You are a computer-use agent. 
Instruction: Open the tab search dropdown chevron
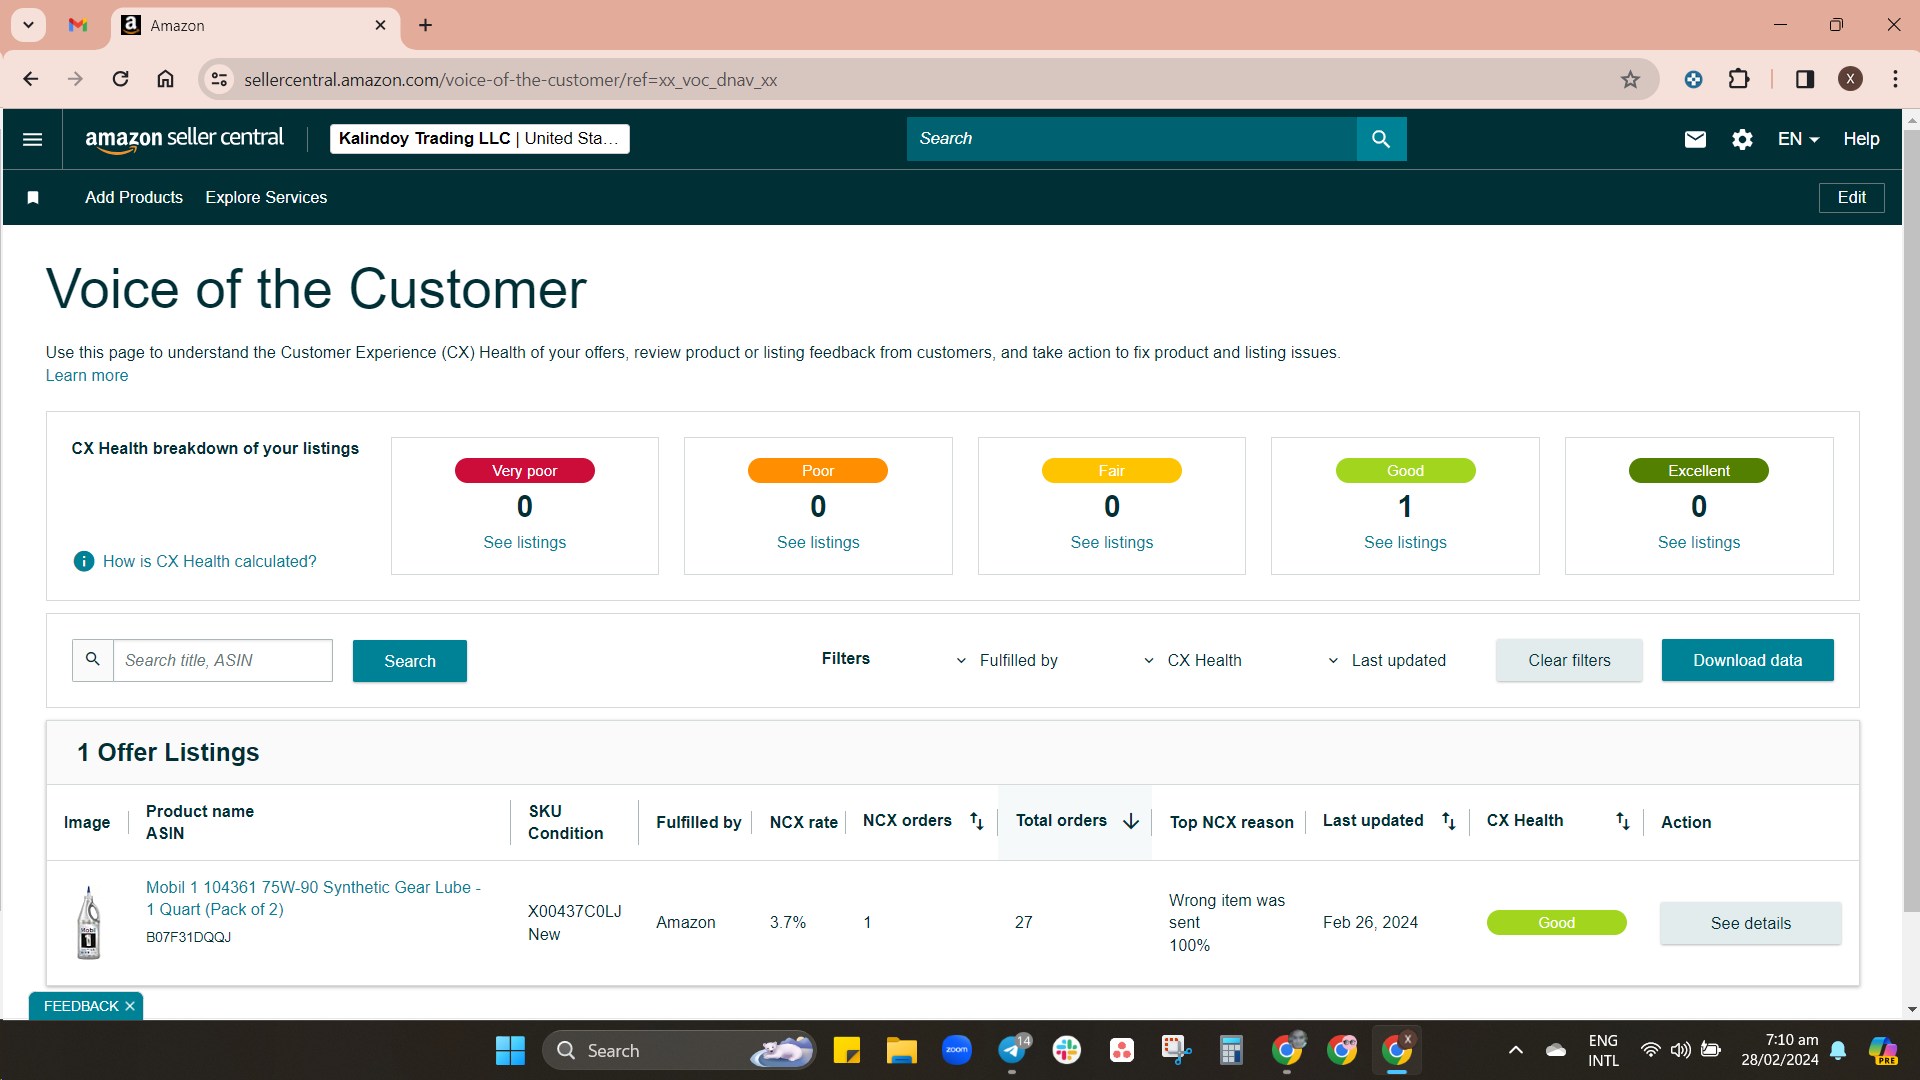(x=28, y=25)
